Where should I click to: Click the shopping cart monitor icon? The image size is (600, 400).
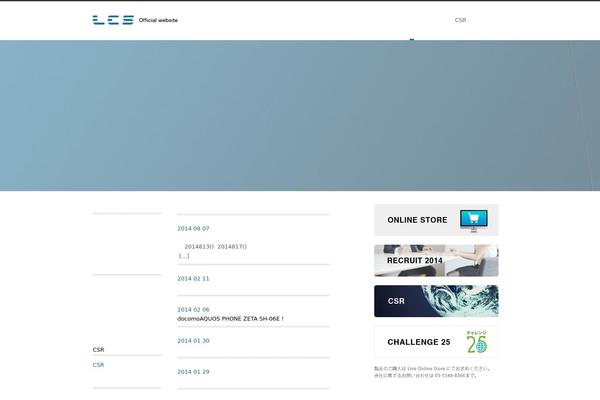(474, 221)
